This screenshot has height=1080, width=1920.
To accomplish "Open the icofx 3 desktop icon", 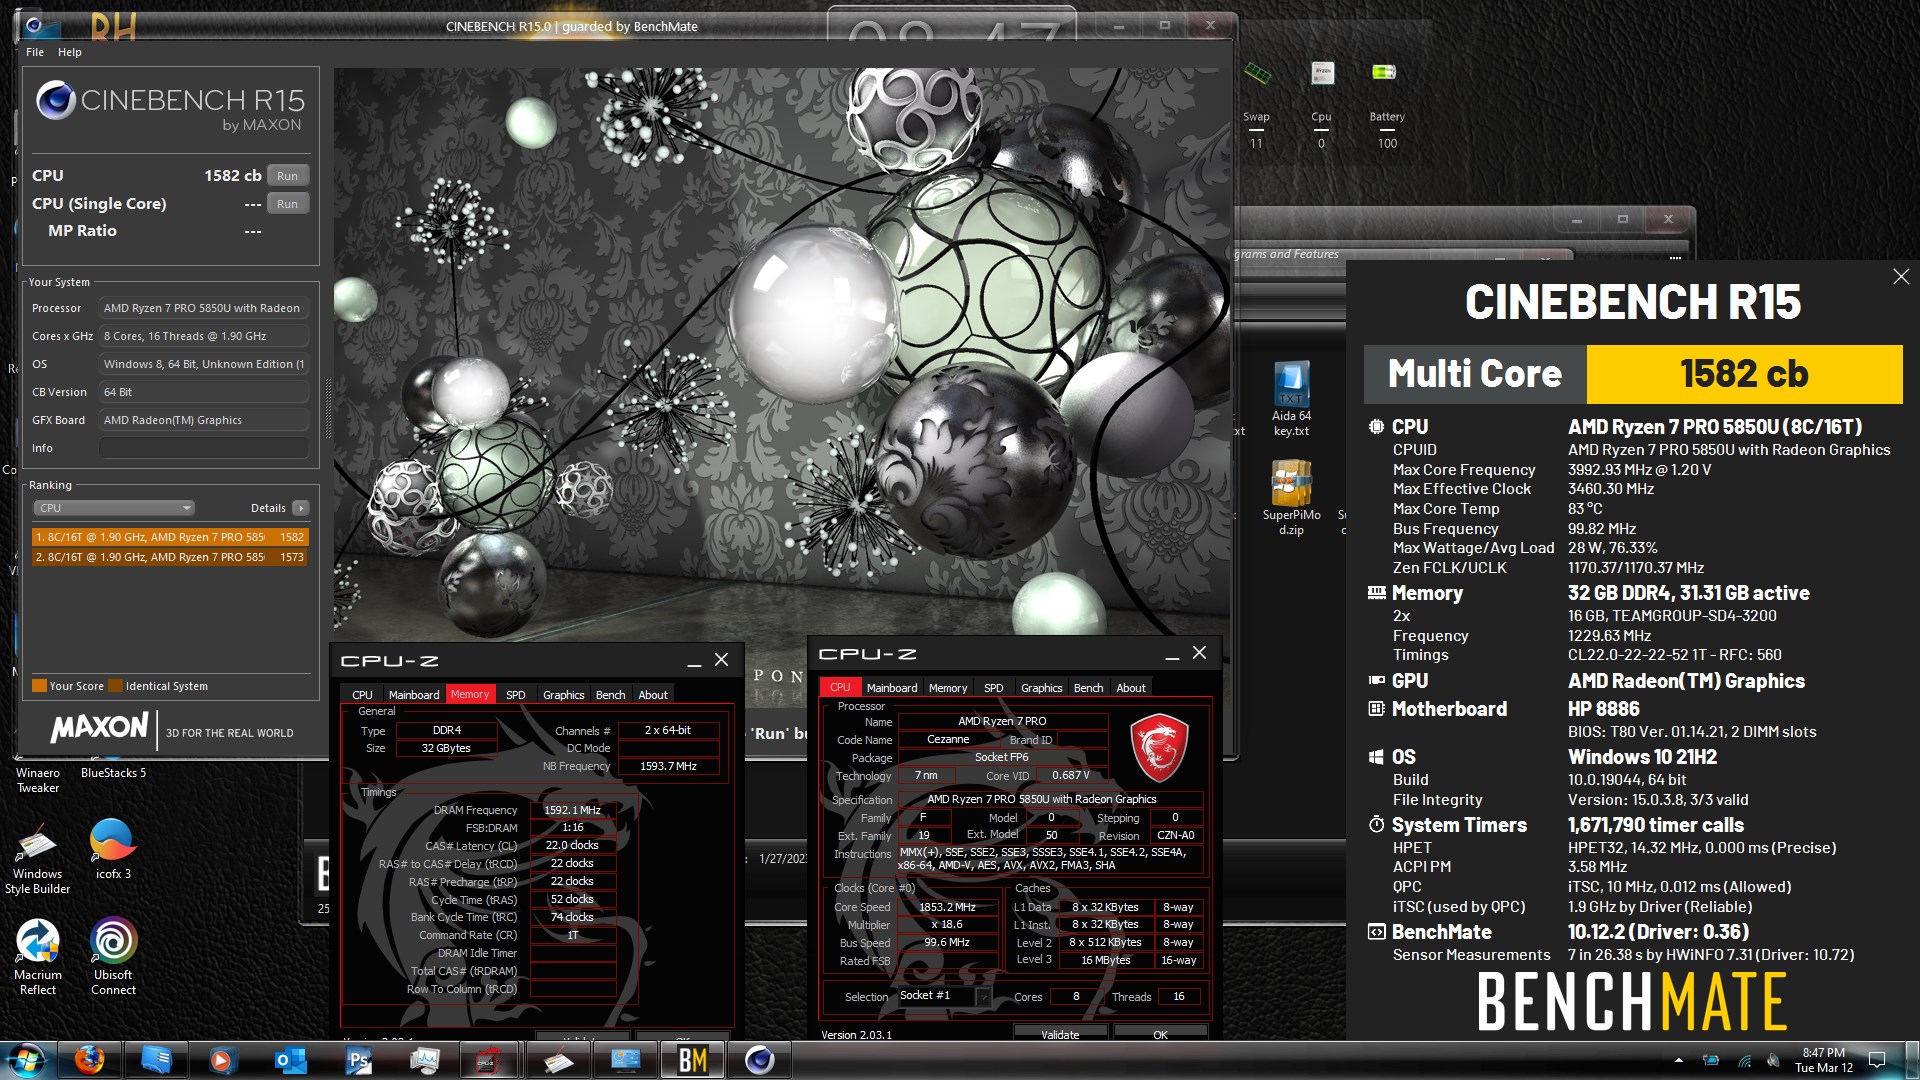I will pos(113,850).
